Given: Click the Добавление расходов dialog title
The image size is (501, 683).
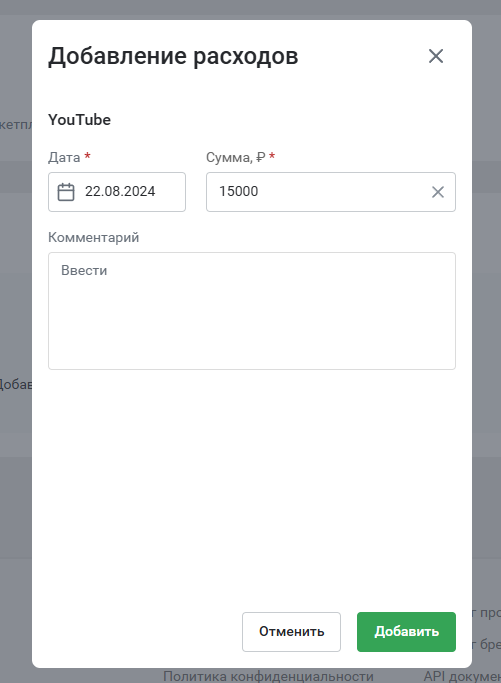Looking at the screenshot, I should [x=173, y=57].
